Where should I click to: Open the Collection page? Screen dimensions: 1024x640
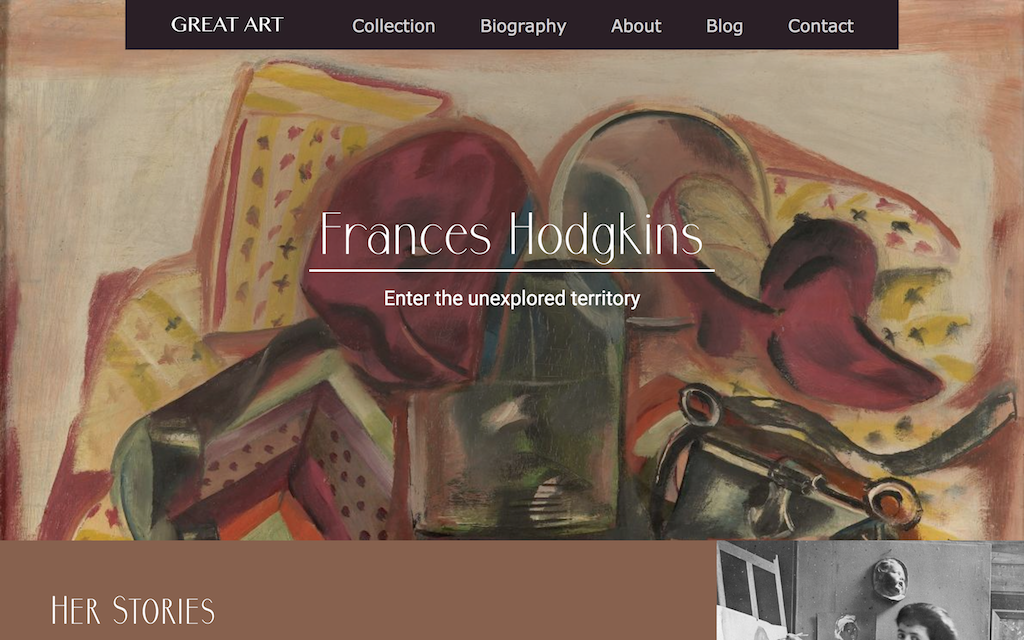pyautogui.click(x=393, y=26)
